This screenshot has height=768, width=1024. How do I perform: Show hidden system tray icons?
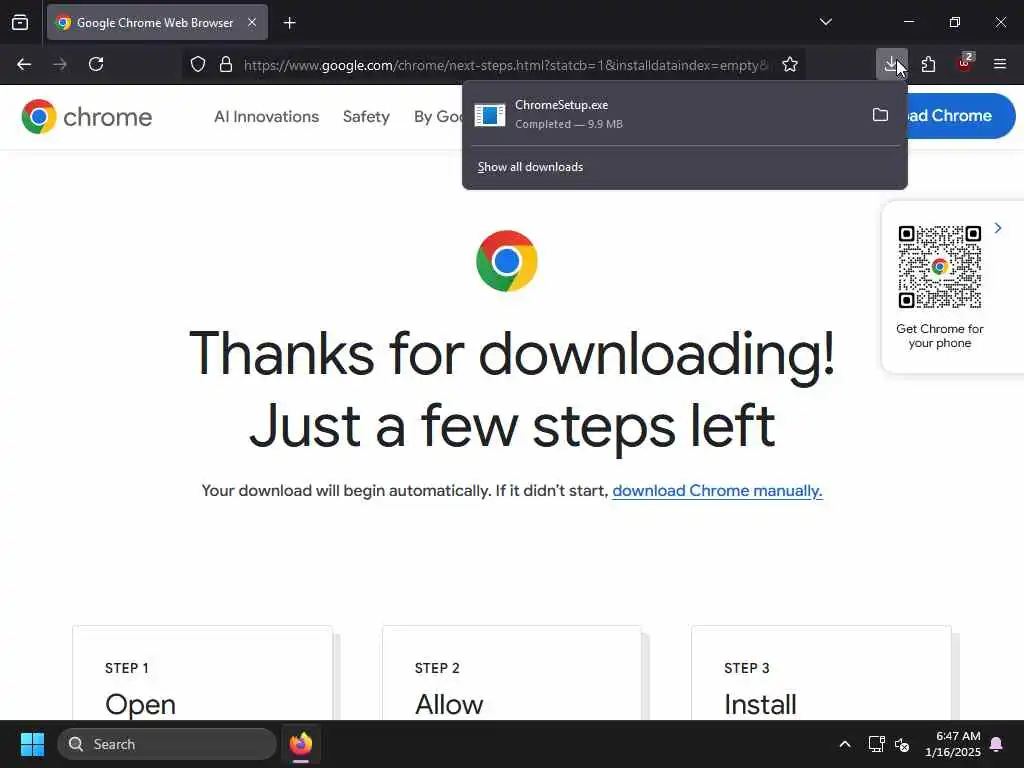(x=844, y=744)
